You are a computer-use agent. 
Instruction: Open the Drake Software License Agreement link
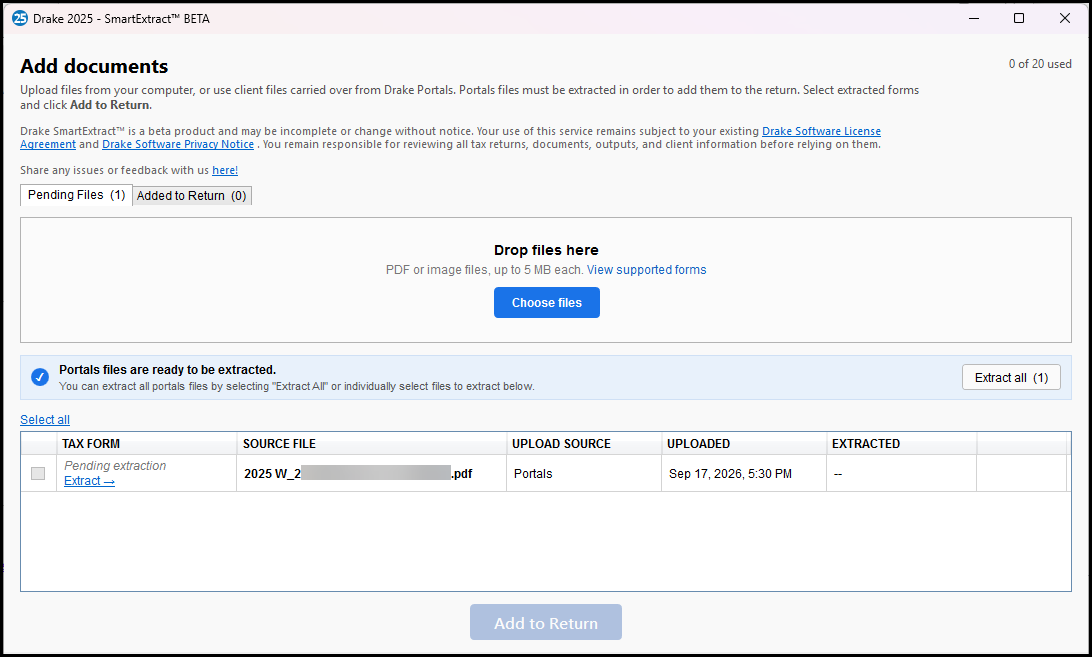click(x=821, y=131)
